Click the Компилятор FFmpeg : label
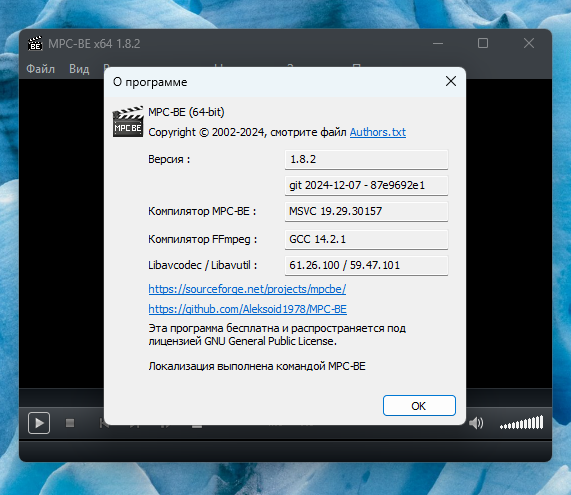Viewport: 571px width, 495px height. [202, 239]
